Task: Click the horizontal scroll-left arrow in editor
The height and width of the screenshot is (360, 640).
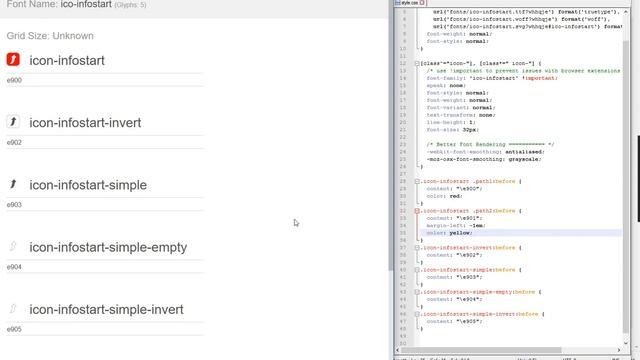Action: [x=398, y=350]
